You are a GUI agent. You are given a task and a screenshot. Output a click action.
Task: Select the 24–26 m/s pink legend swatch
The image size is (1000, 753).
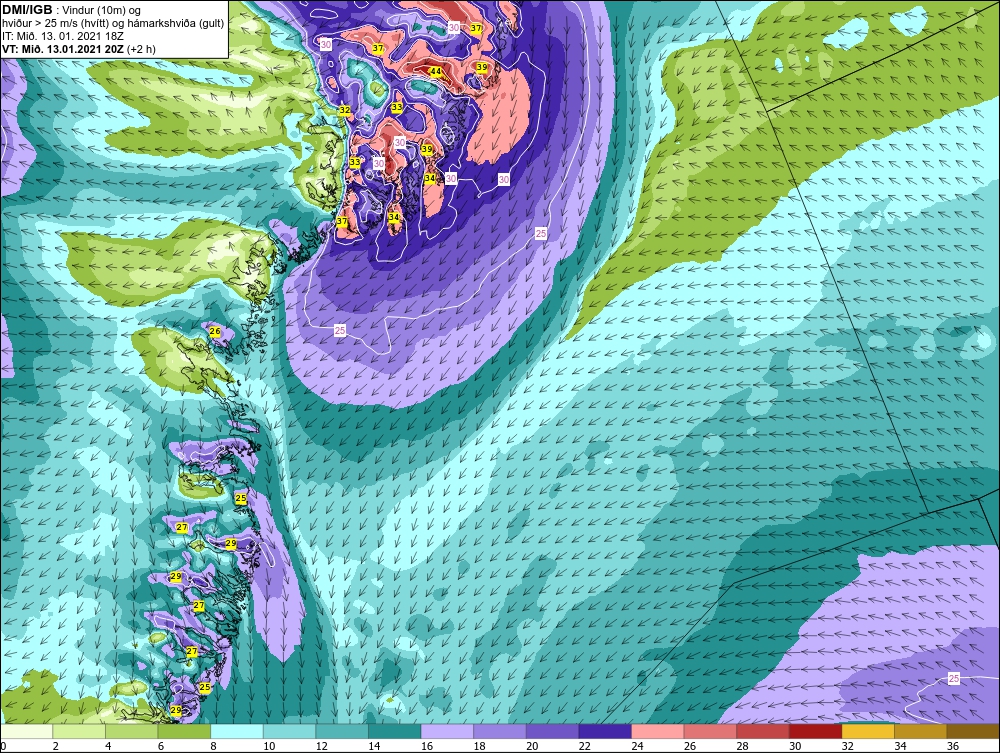point(658,731)
